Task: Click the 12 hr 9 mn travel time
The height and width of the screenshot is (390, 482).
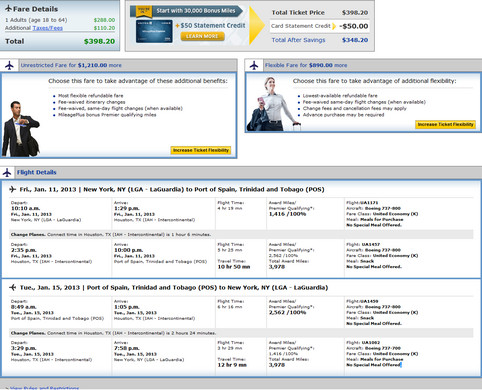Action: pyautogui.click(x=232, y=365)
